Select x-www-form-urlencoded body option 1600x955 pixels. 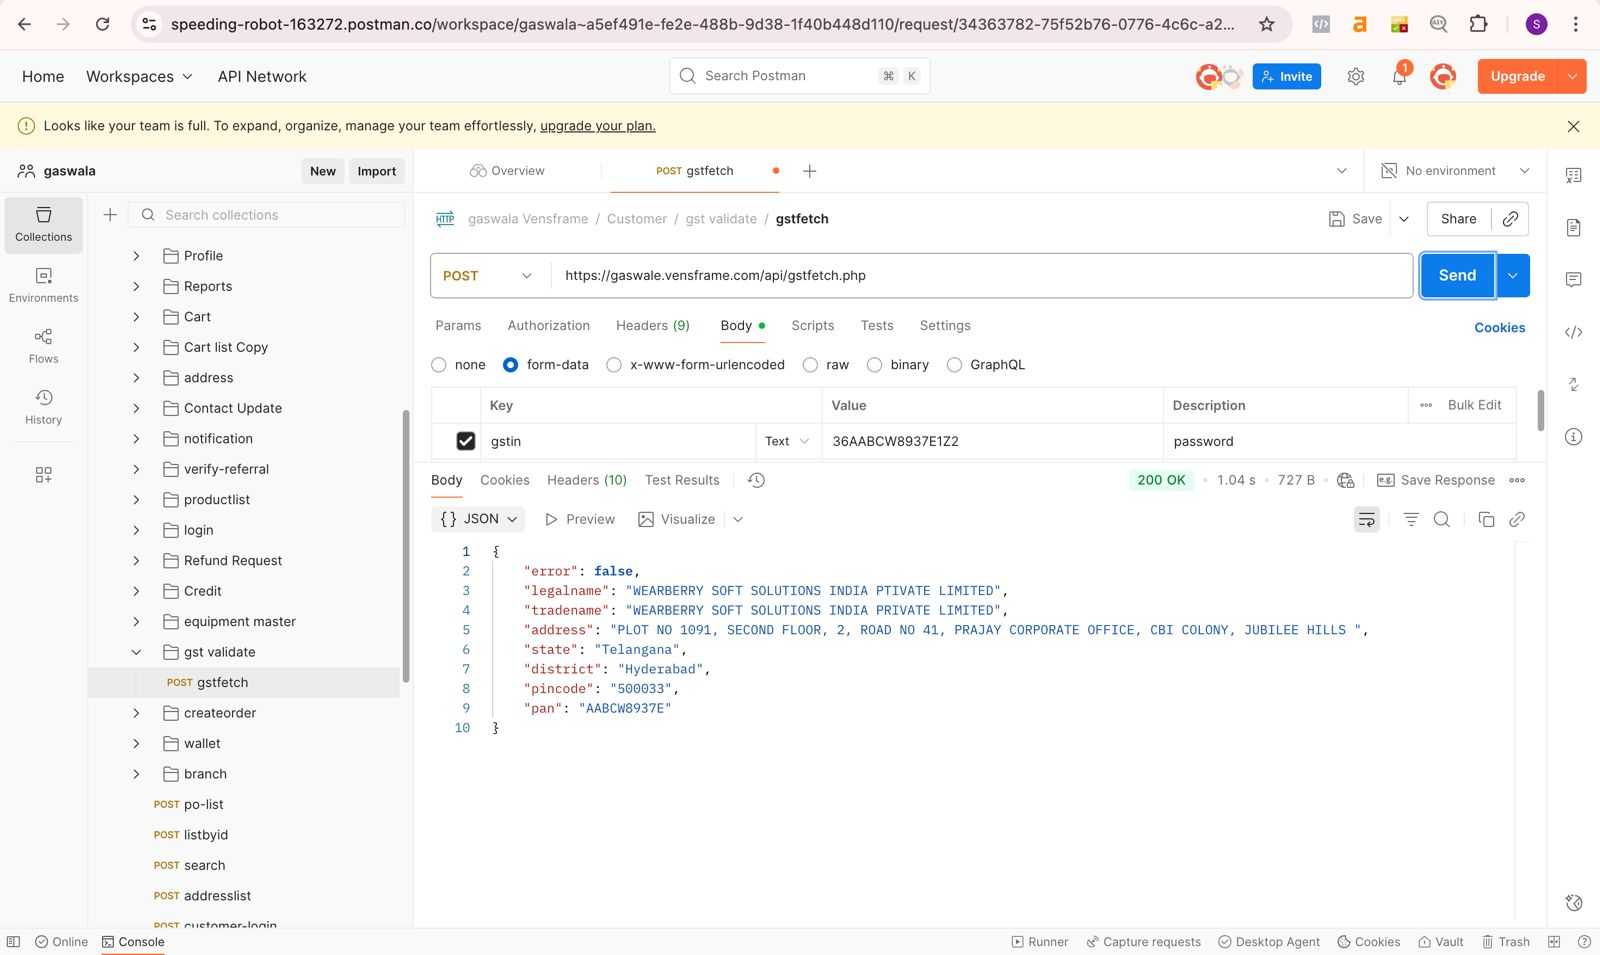[x=615, y=365]
